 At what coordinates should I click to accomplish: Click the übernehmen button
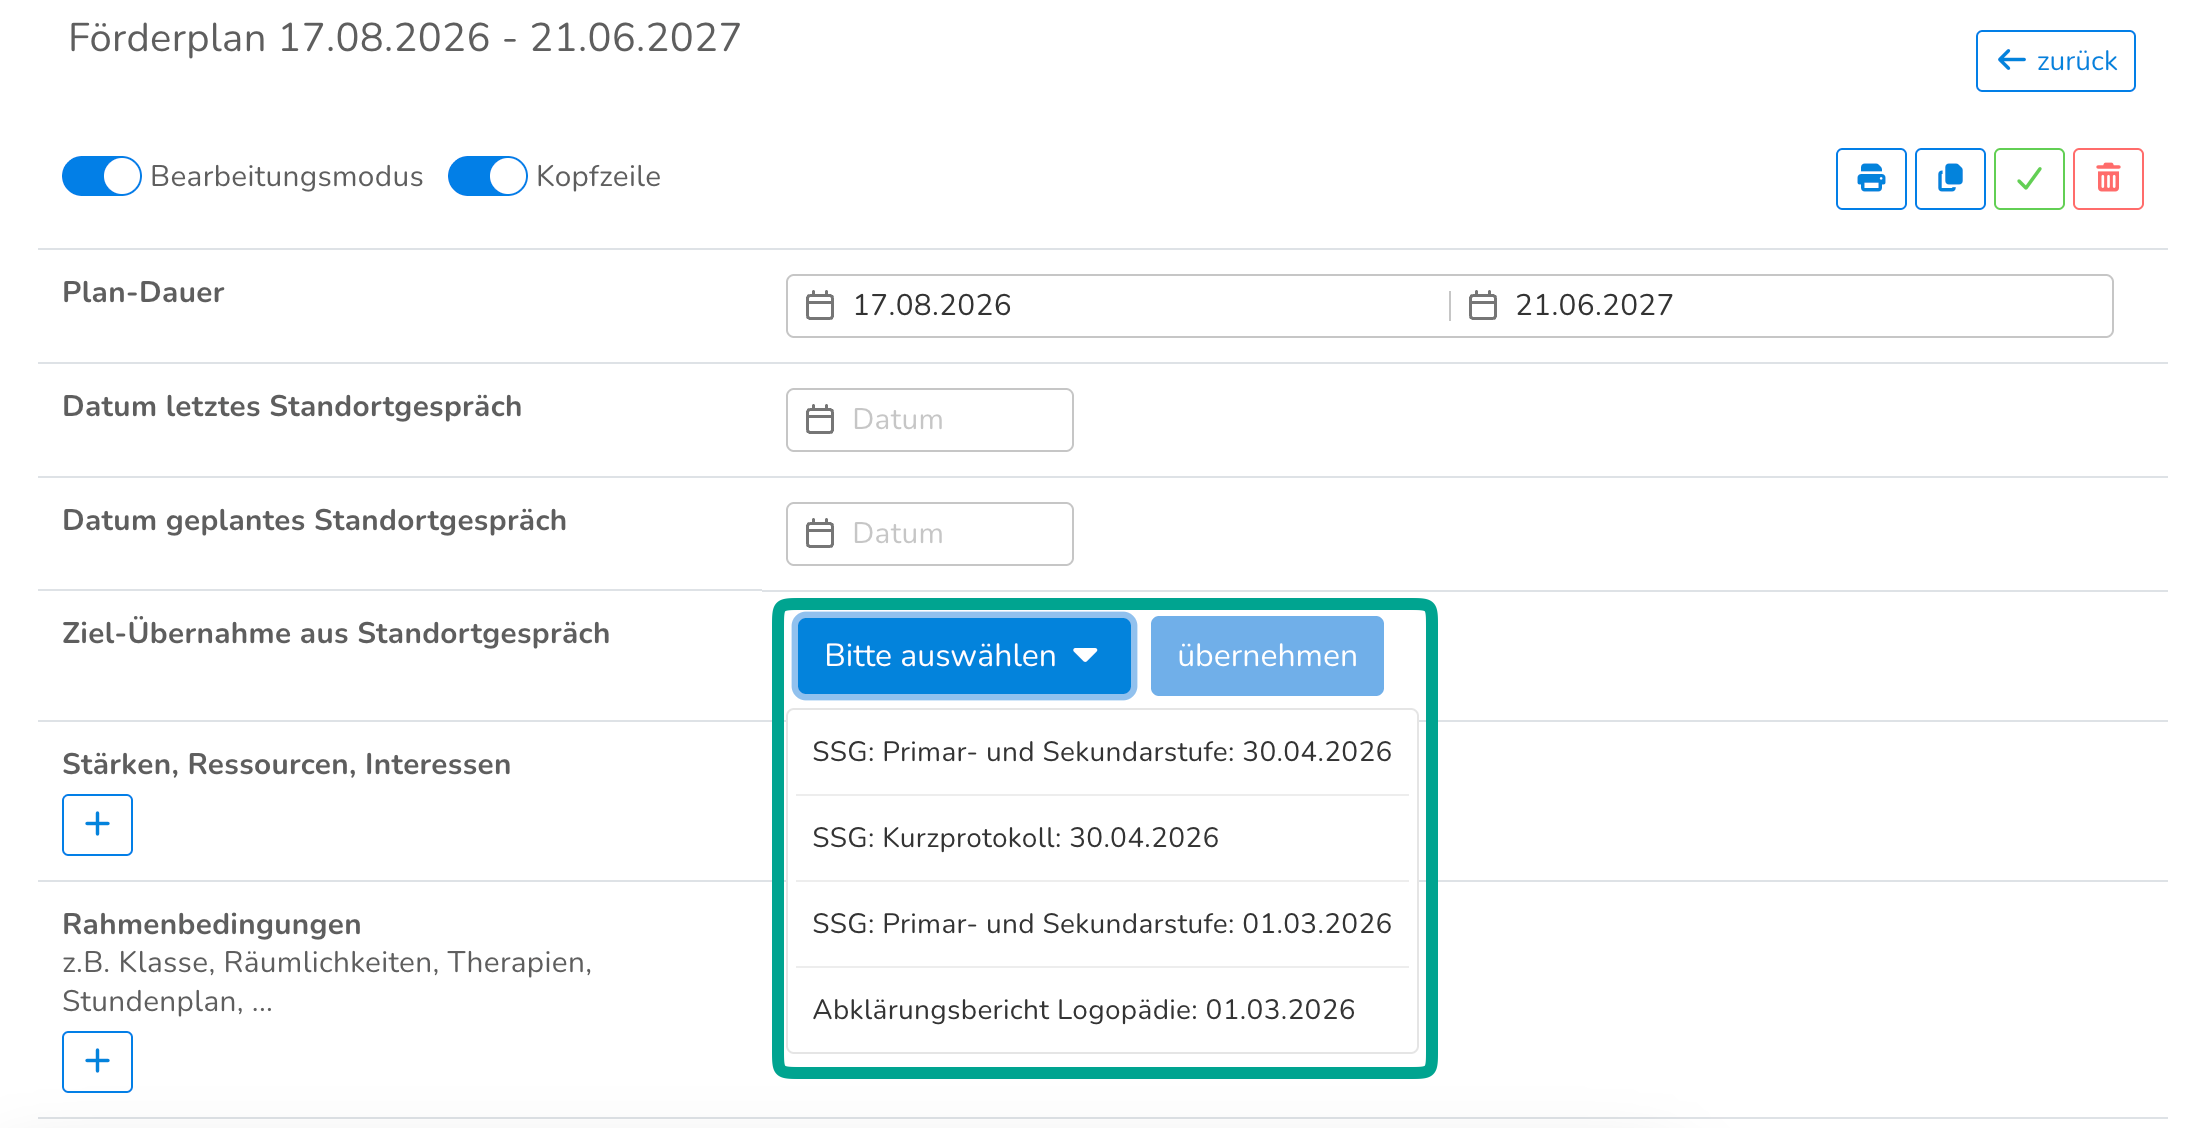[1266, 656]
